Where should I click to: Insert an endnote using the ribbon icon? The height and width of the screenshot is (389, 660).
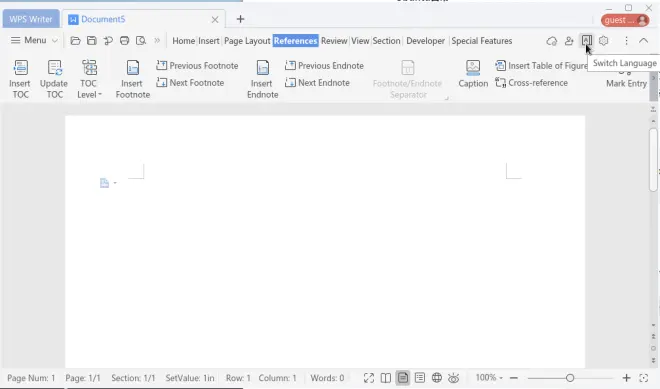click(x=263, y=68)
